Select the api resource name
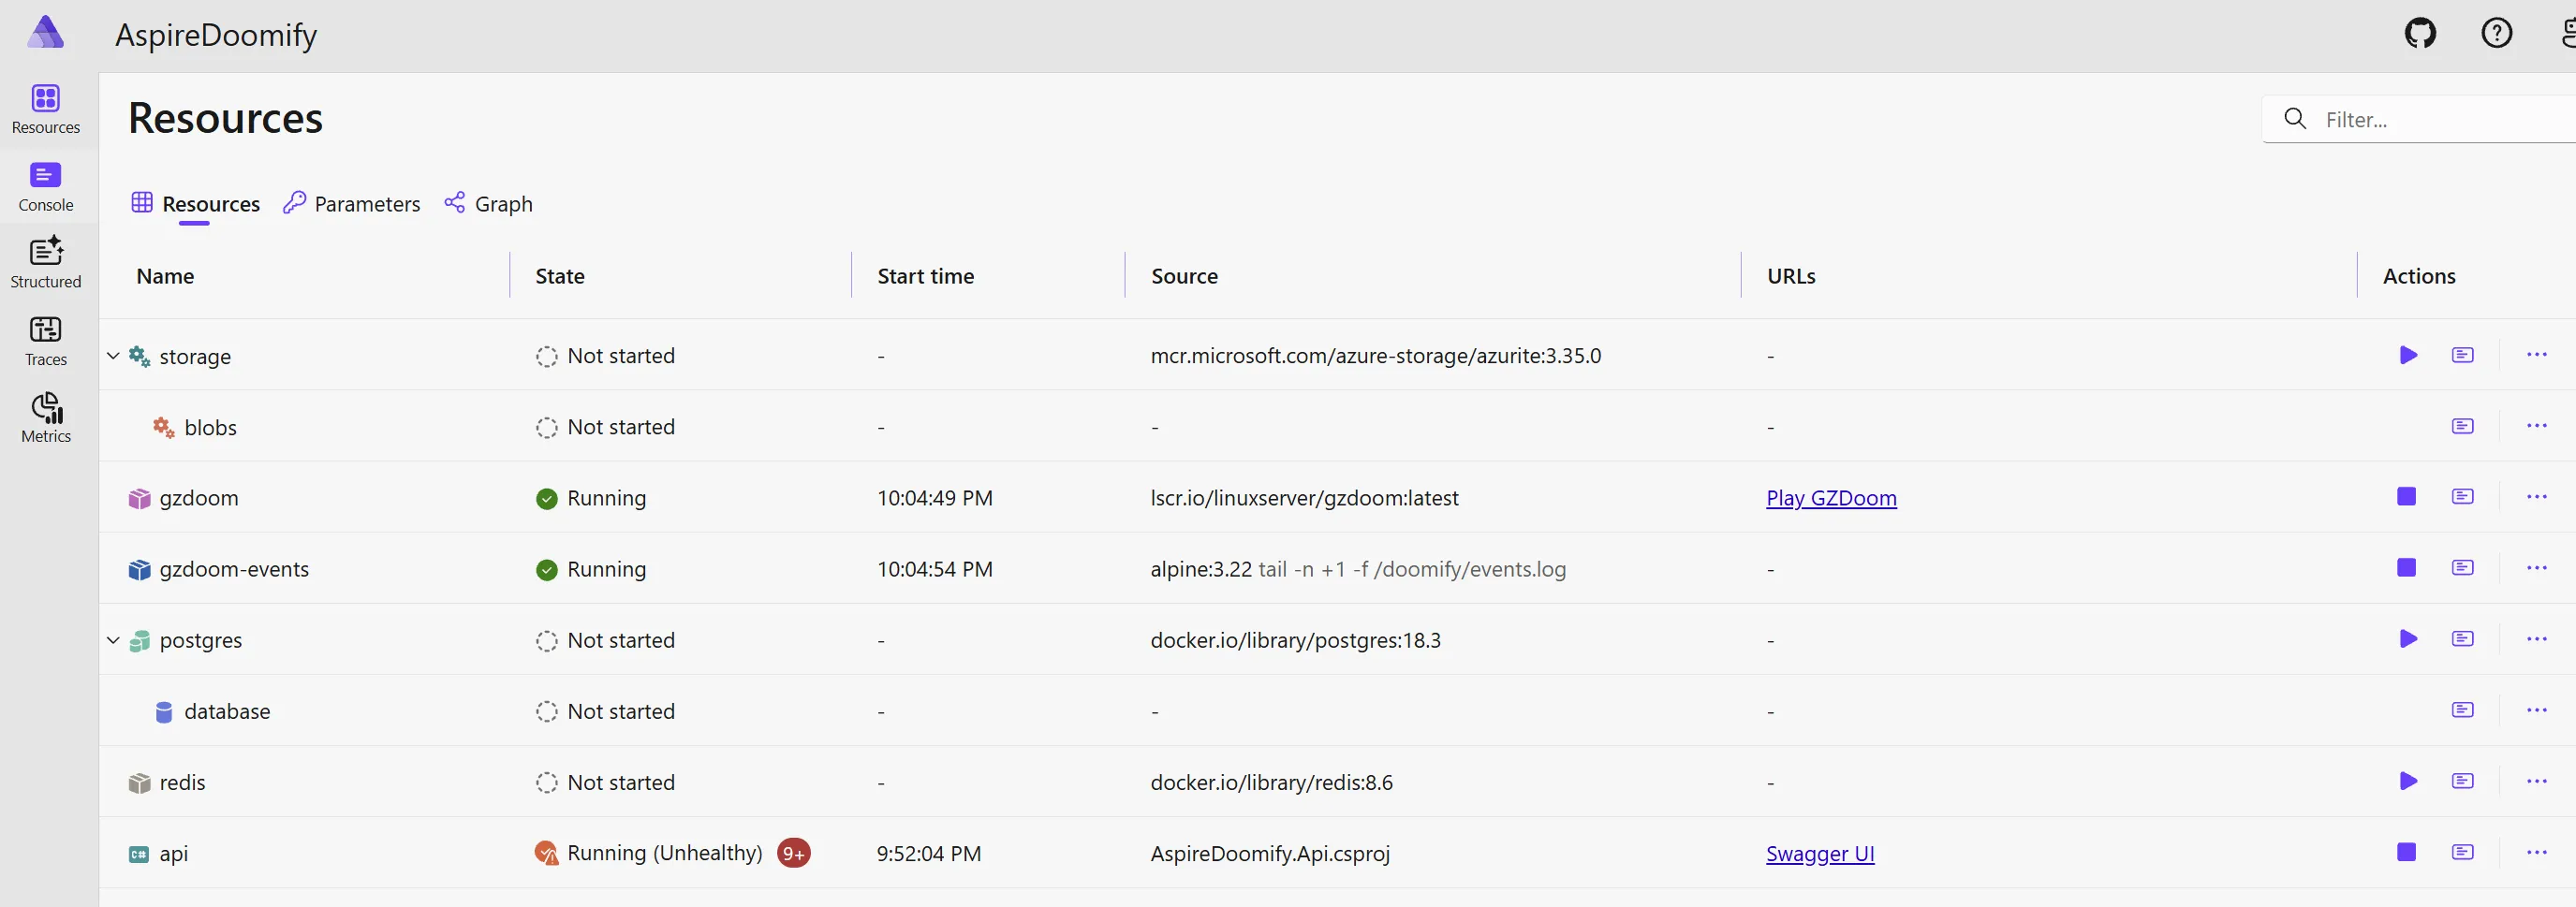This screenshot has width=2576, height=907. (x=174, y=854)
